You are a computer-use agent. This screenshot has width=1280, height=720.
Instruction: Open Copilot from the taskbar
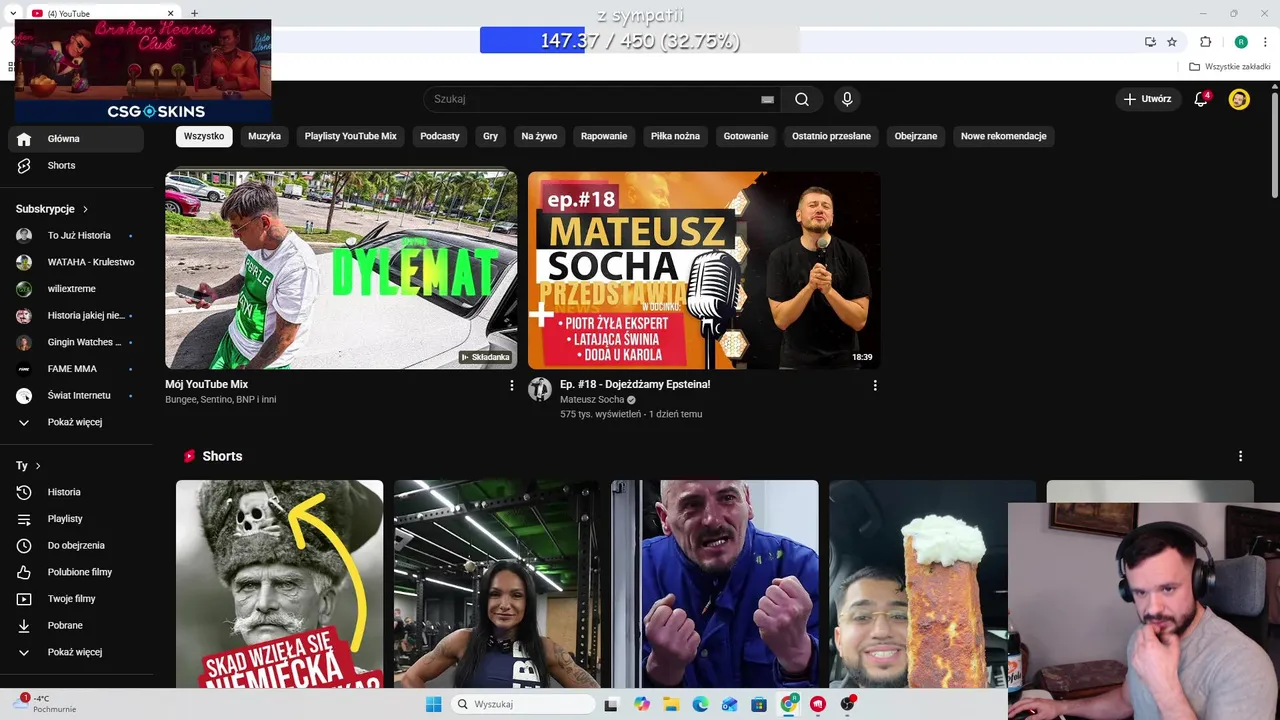tap(642, 704)
